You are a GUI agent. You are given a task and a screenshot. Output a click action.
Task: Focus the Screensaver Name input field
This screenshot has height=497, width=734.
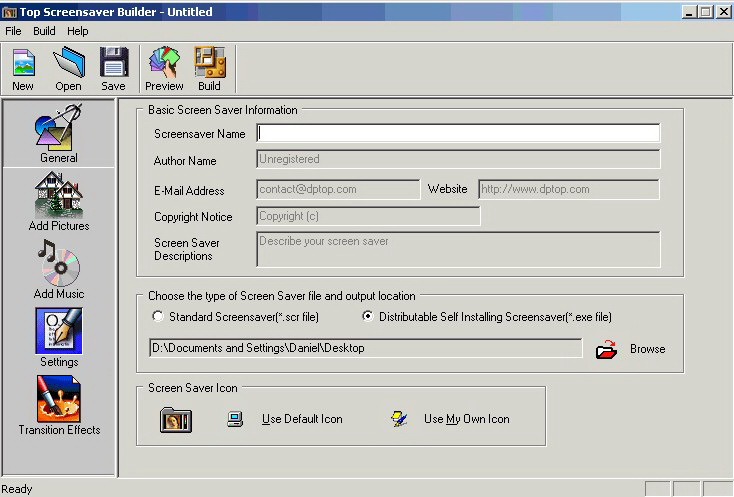coord(458,133)
